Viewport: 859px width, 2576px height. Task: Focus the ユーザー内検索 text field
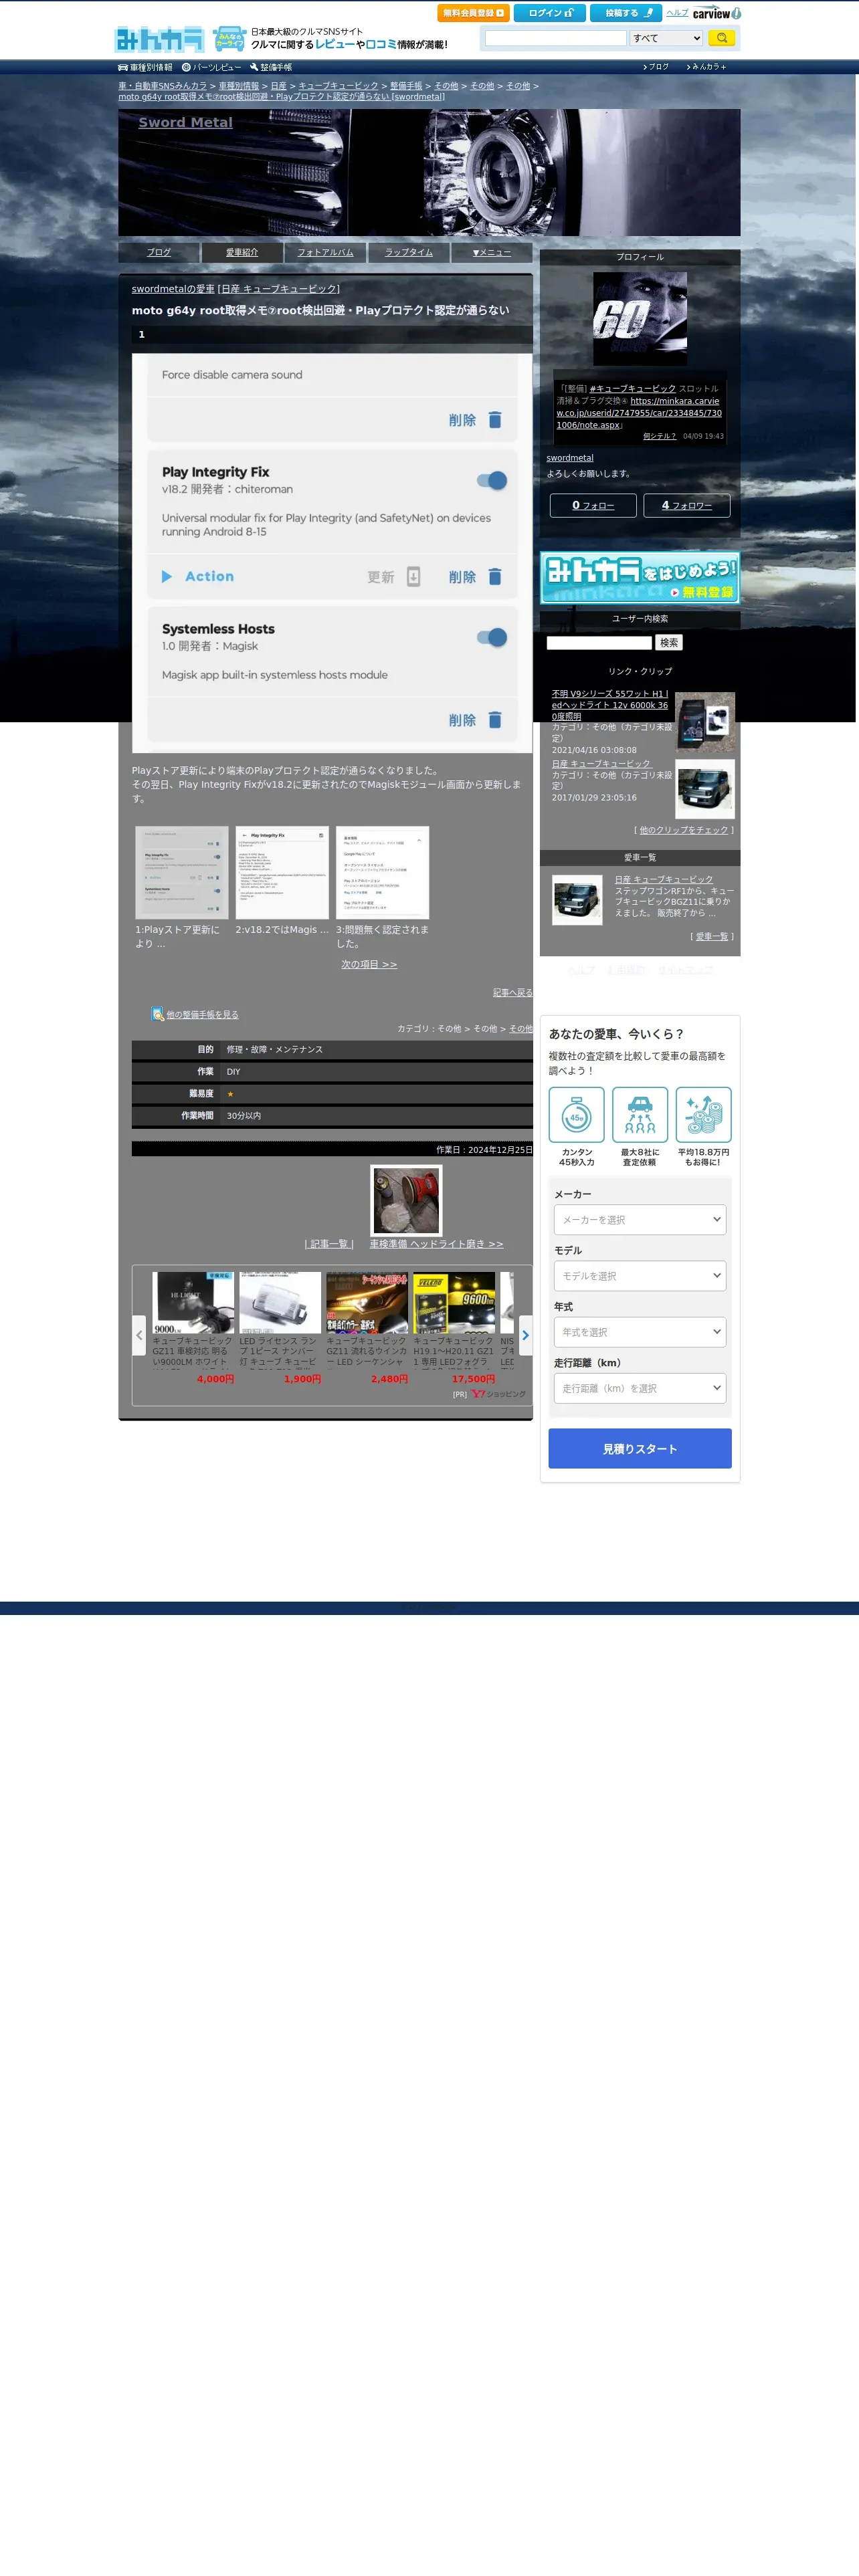[599, 643]
